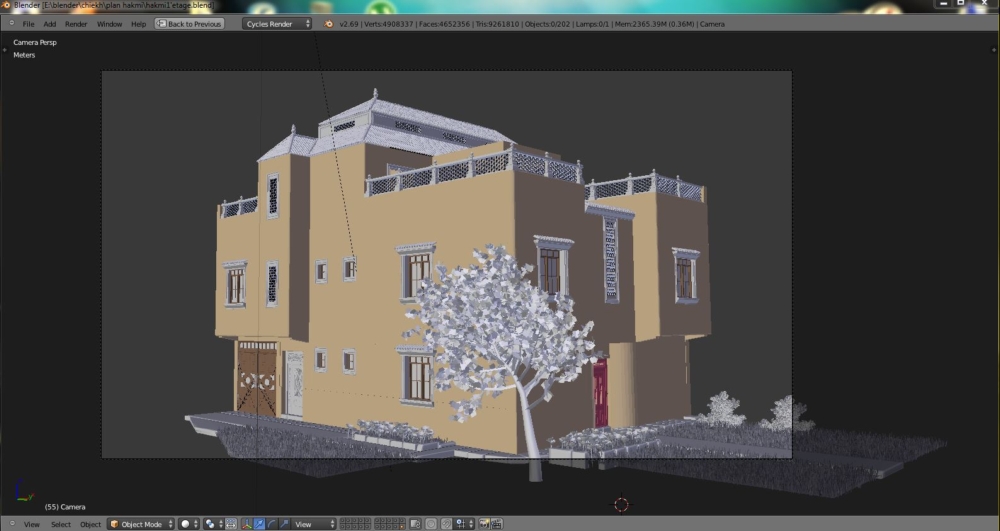Toggle the 3D manipulator widget display
Image resolution: width=1000 pixels, height=531 pixels.
[247, 524]
